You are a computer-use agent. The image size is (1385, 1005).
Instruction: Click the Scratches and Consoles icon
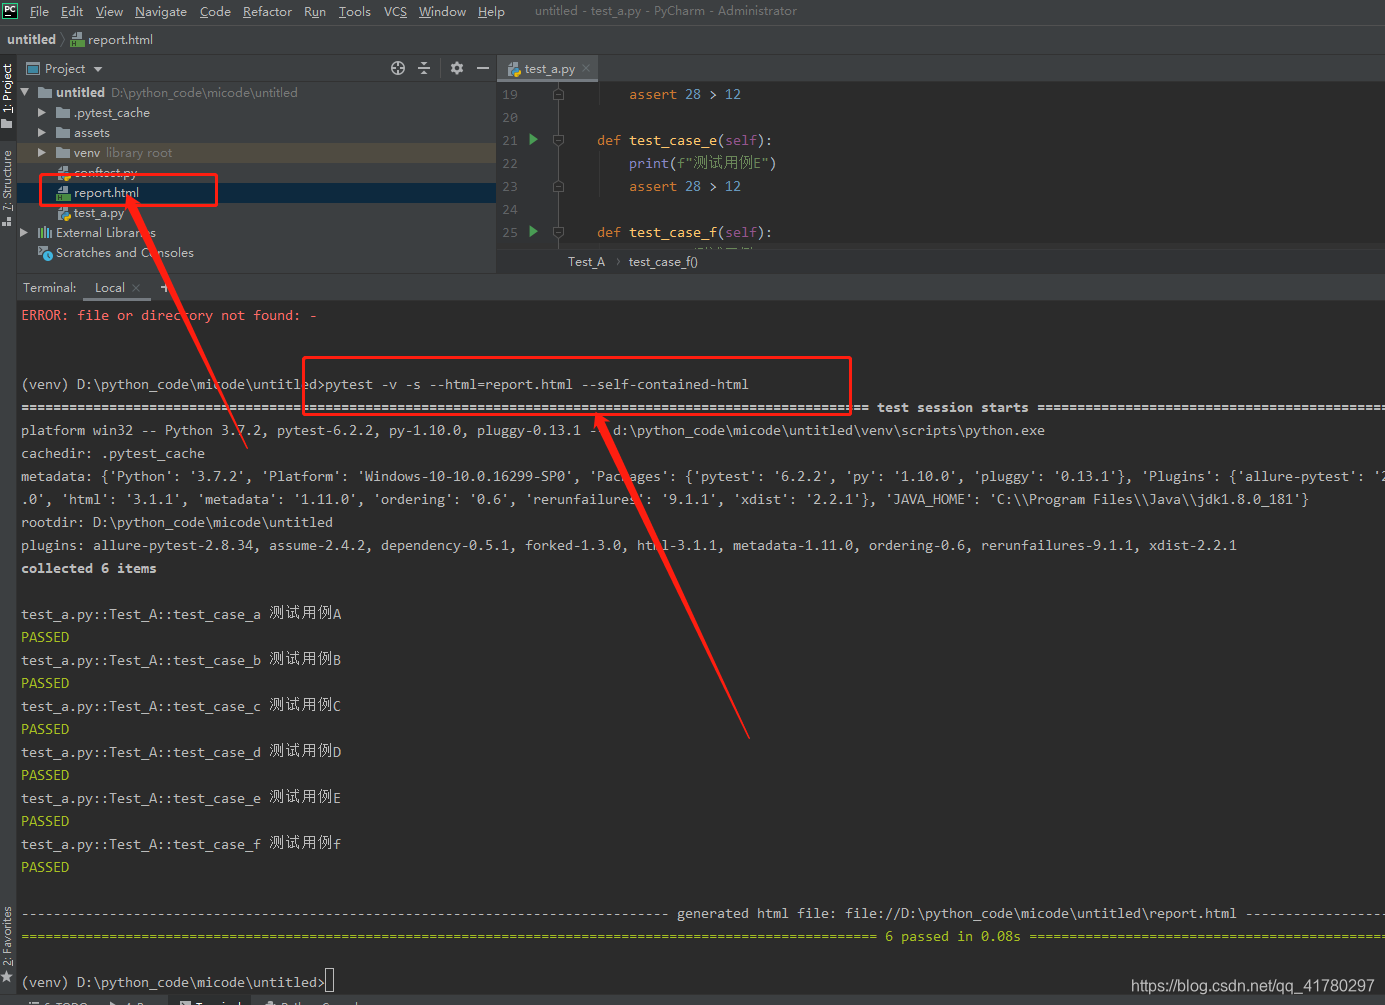(x=45, y=253)
